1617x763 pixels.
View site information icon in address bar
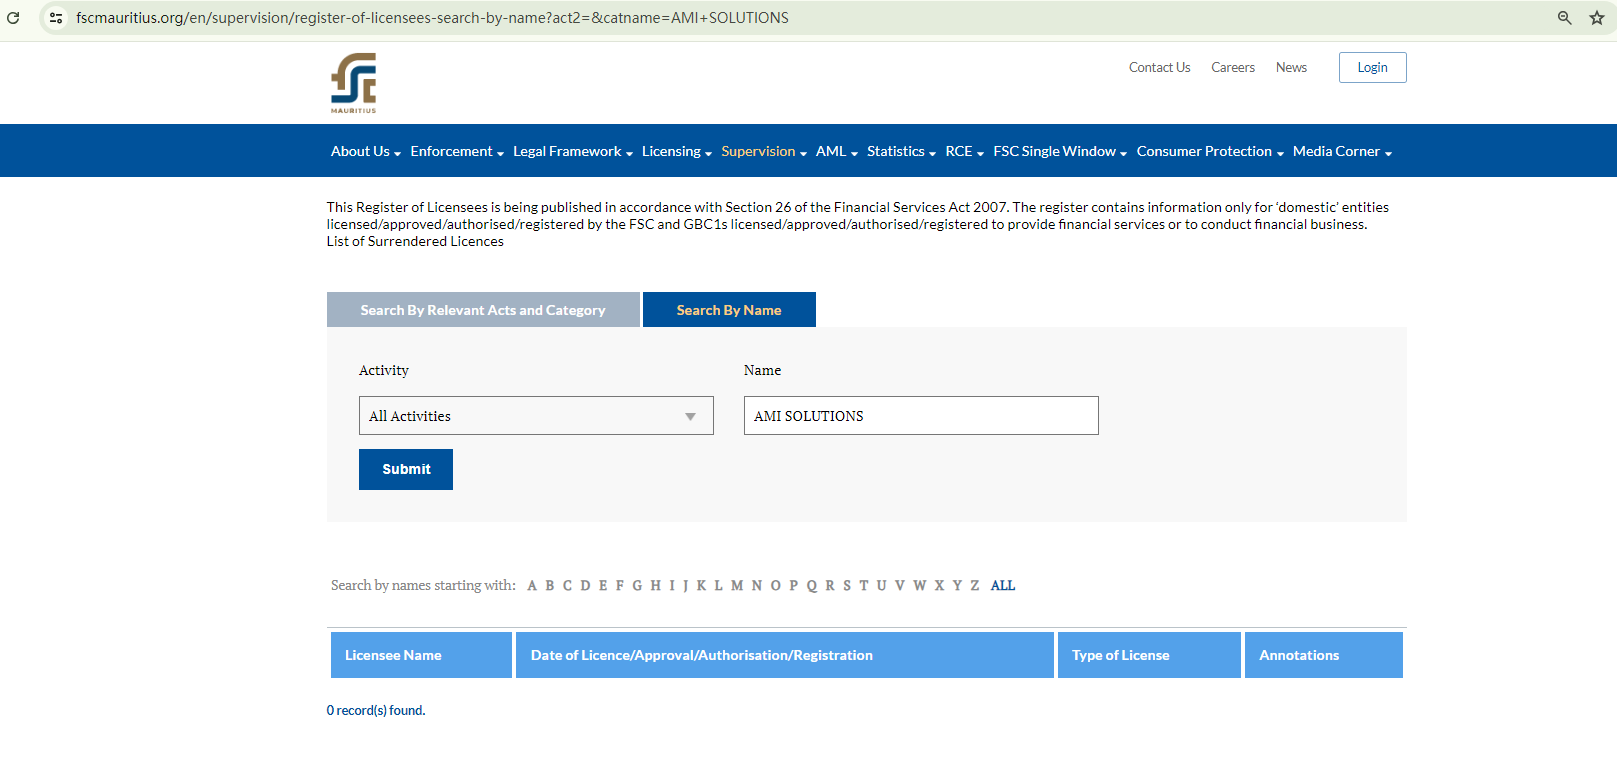(56, 18)
